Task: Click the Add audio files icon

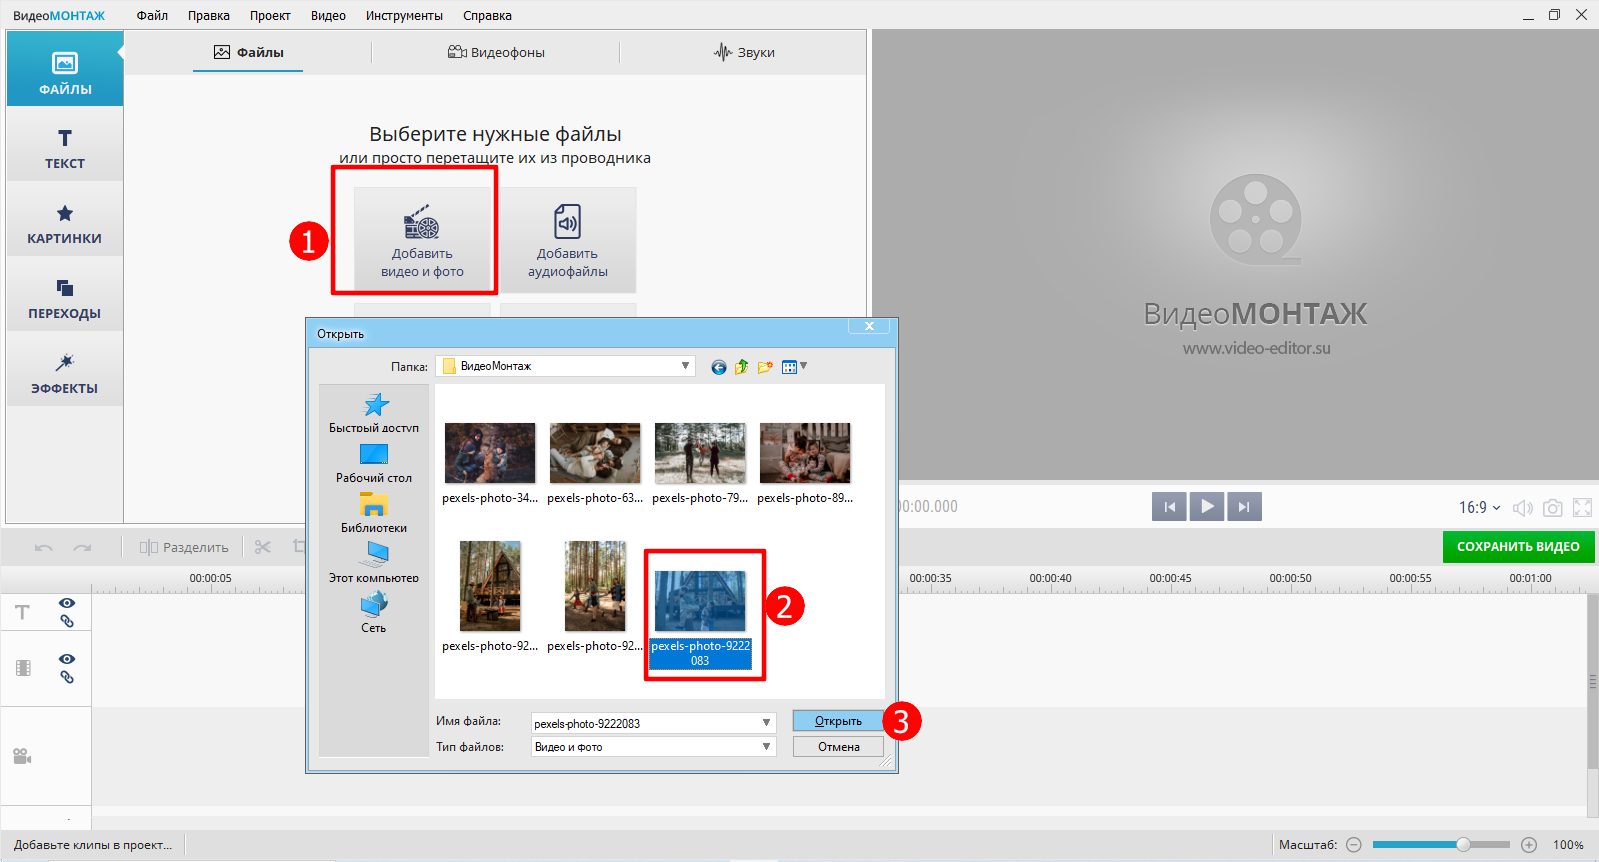Action: click(567, 222)
